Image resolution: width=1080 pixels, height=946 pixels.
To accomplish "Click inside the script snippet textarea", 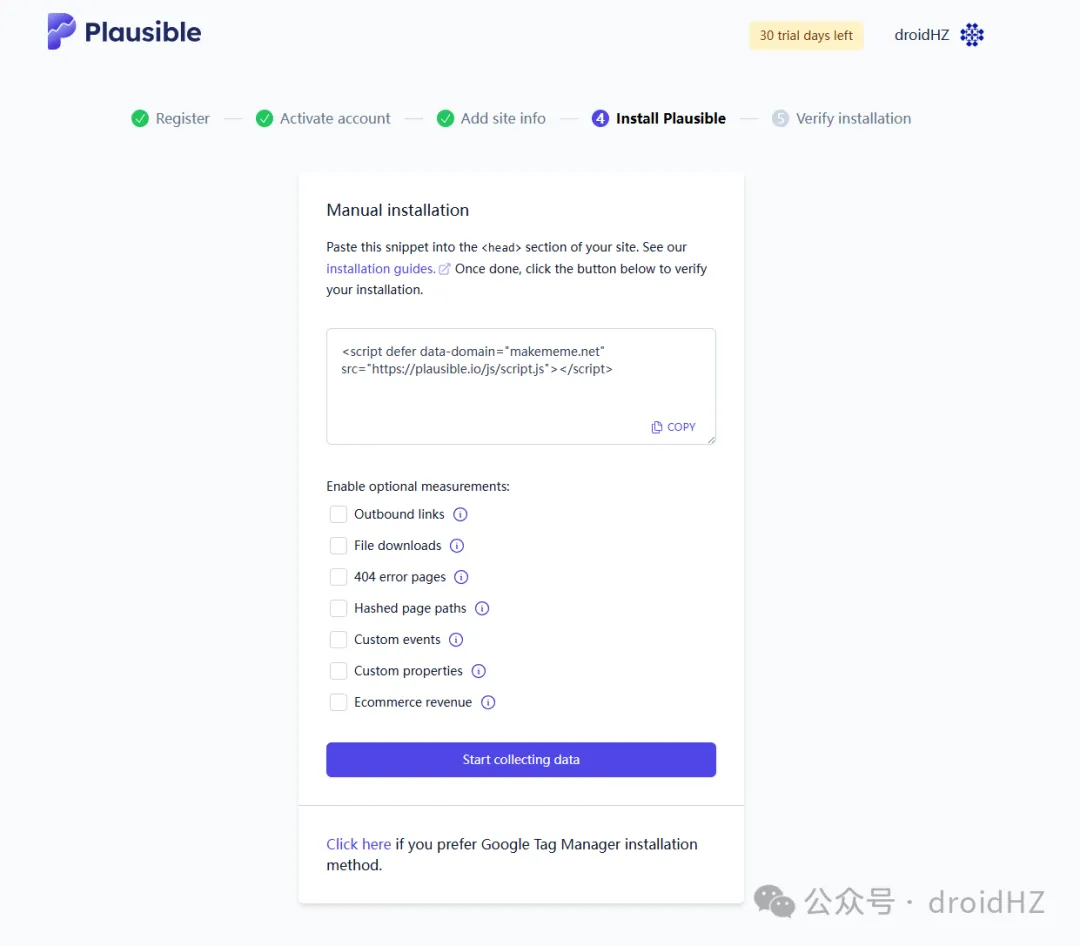I will tap(520, 395).
